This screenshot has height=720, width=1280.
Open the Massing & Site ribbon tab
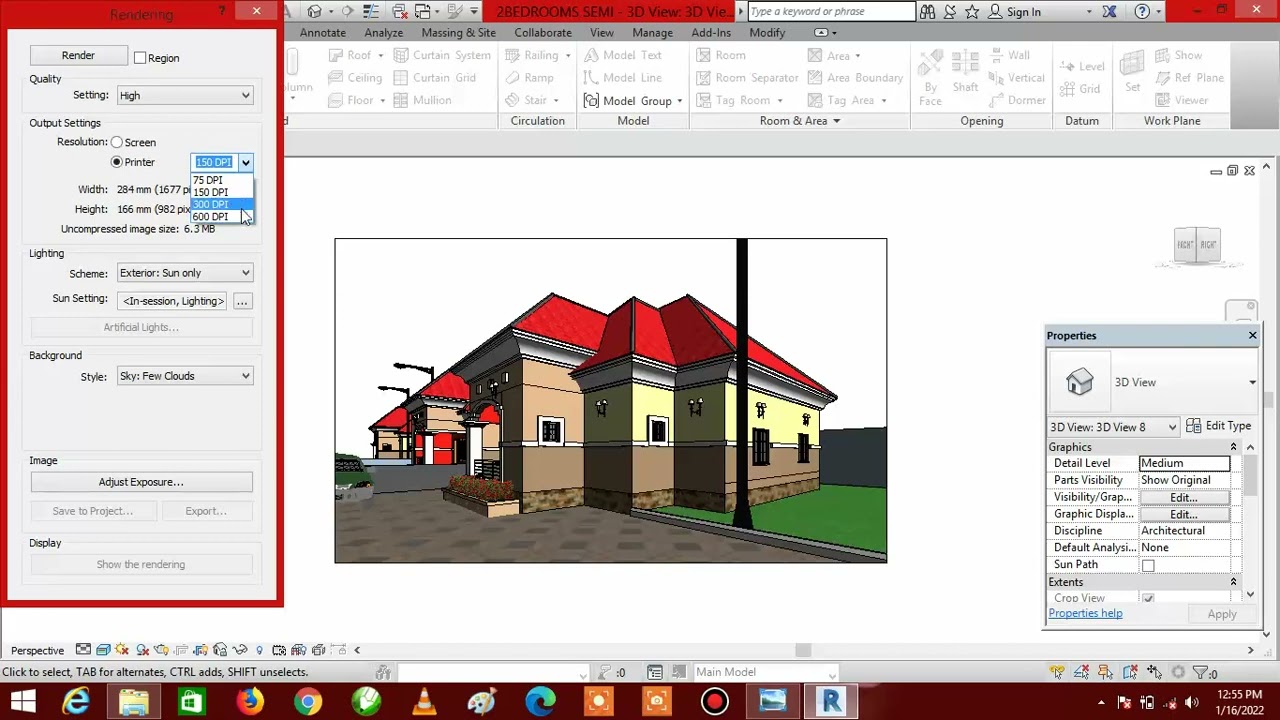458,33
